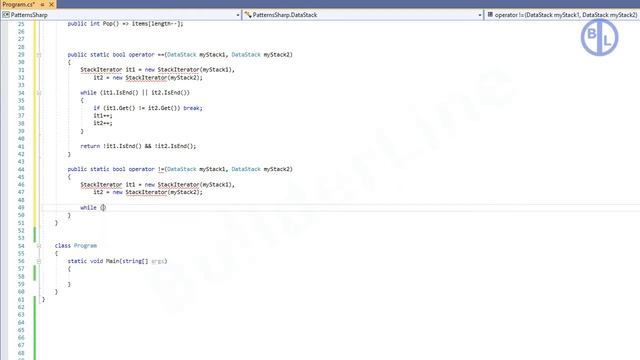Click the 'public int Pop()' code line
The height and width of the screenshot is (360, 640).
coord(125,24)
